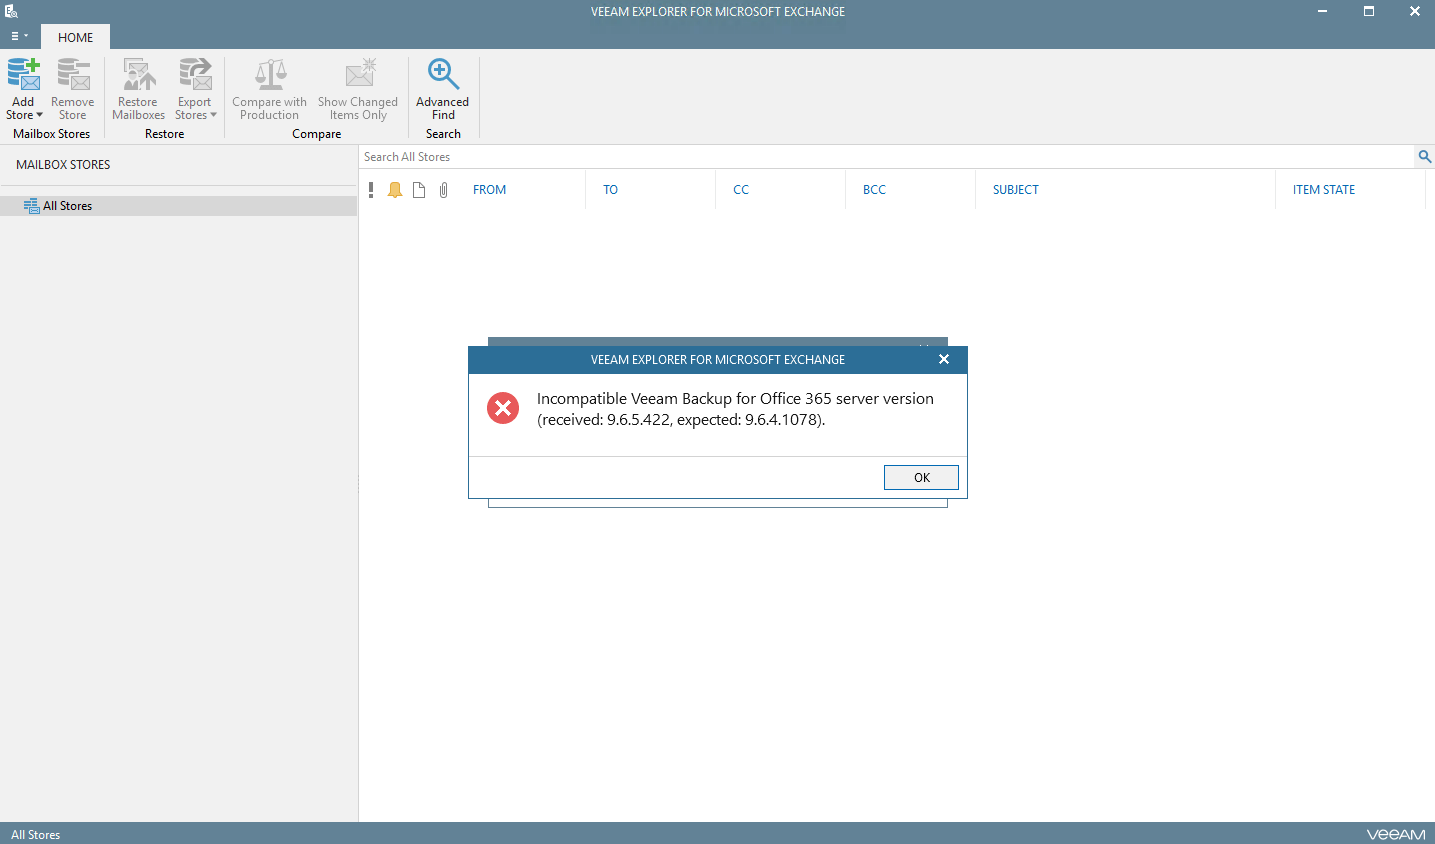Screen dimensions: 1435x844
Task: Close the Veeam Explorer main window
Action: 1414,11
